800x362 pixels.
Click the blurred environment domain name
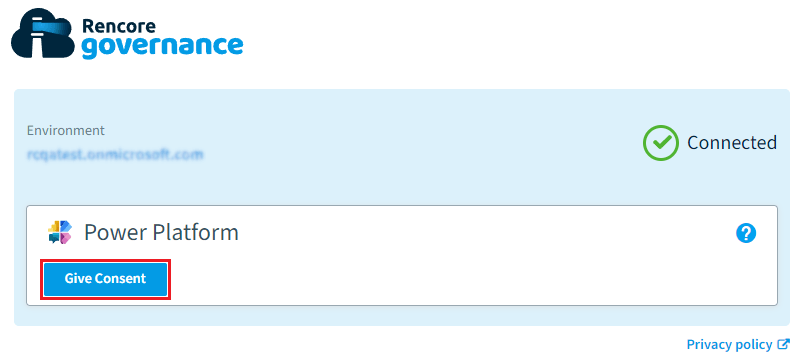[x=115, y=153]
